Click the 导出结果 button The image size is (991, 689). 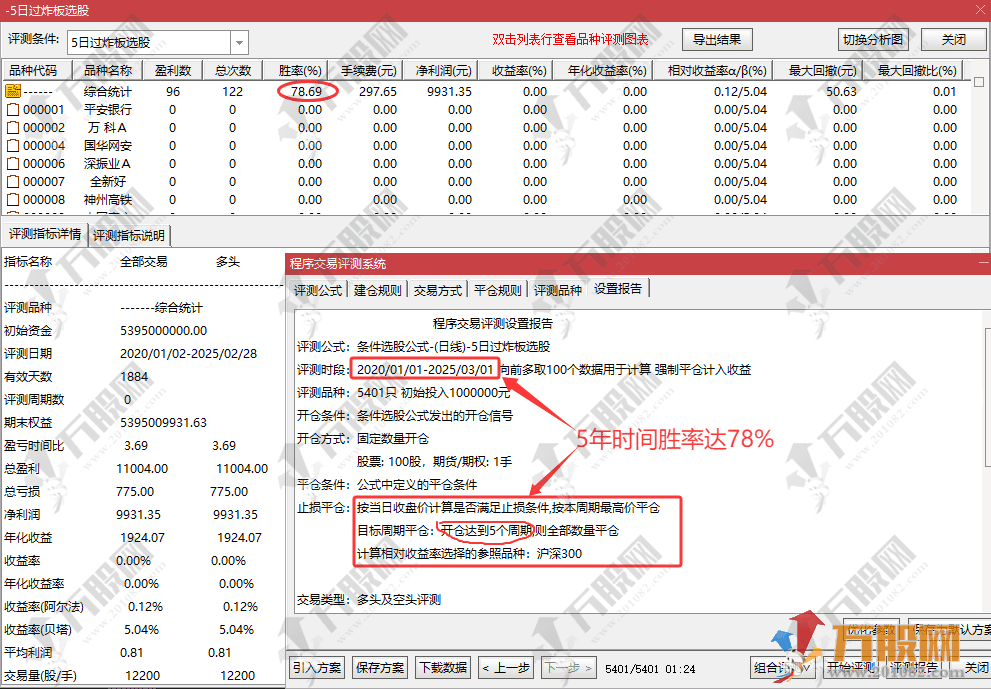(x=717, y=40)
